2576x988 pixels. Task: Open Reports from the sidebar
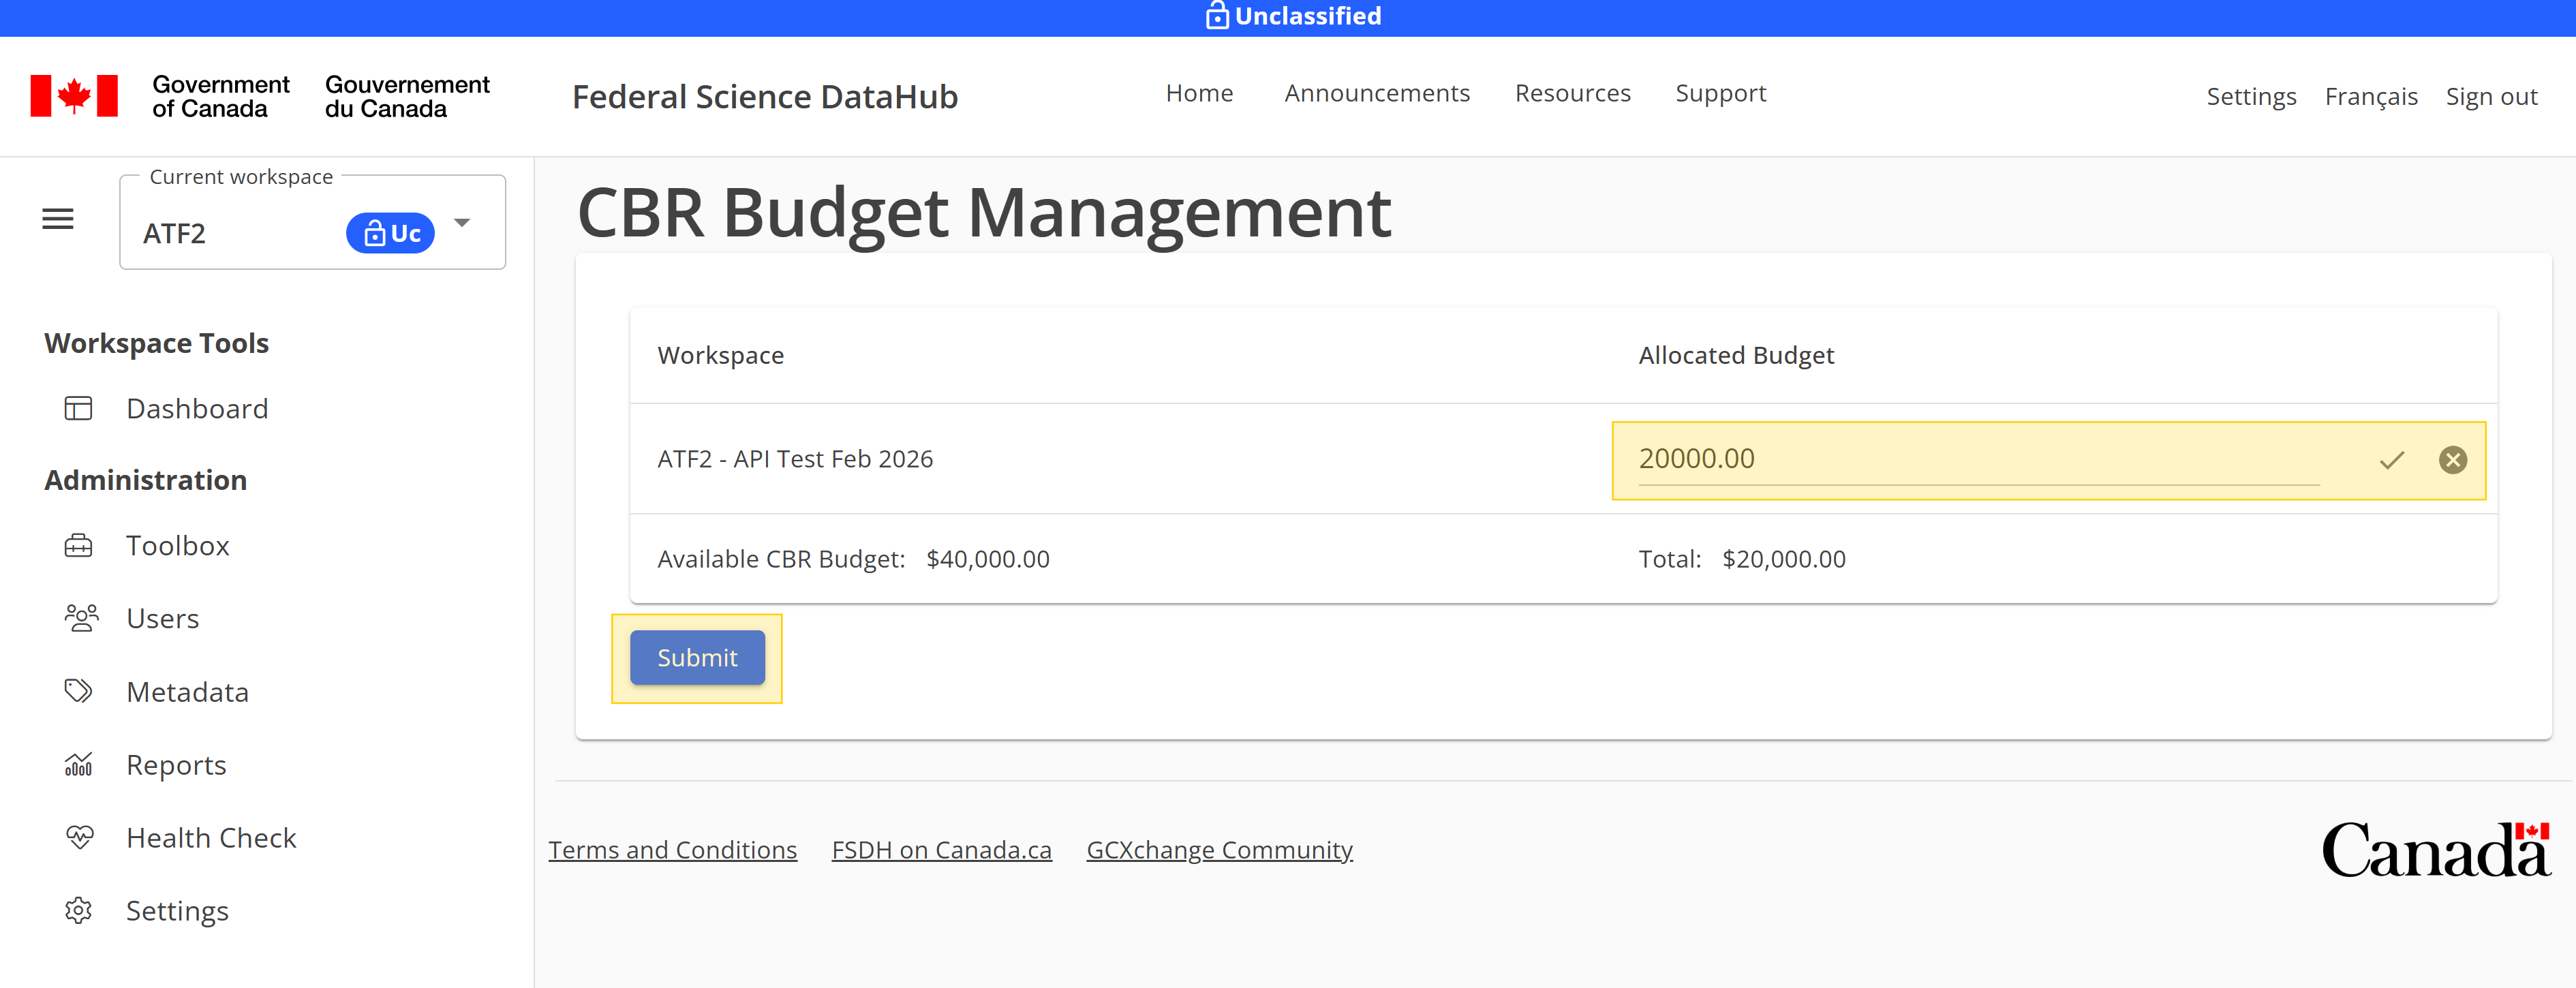[176, 764]
